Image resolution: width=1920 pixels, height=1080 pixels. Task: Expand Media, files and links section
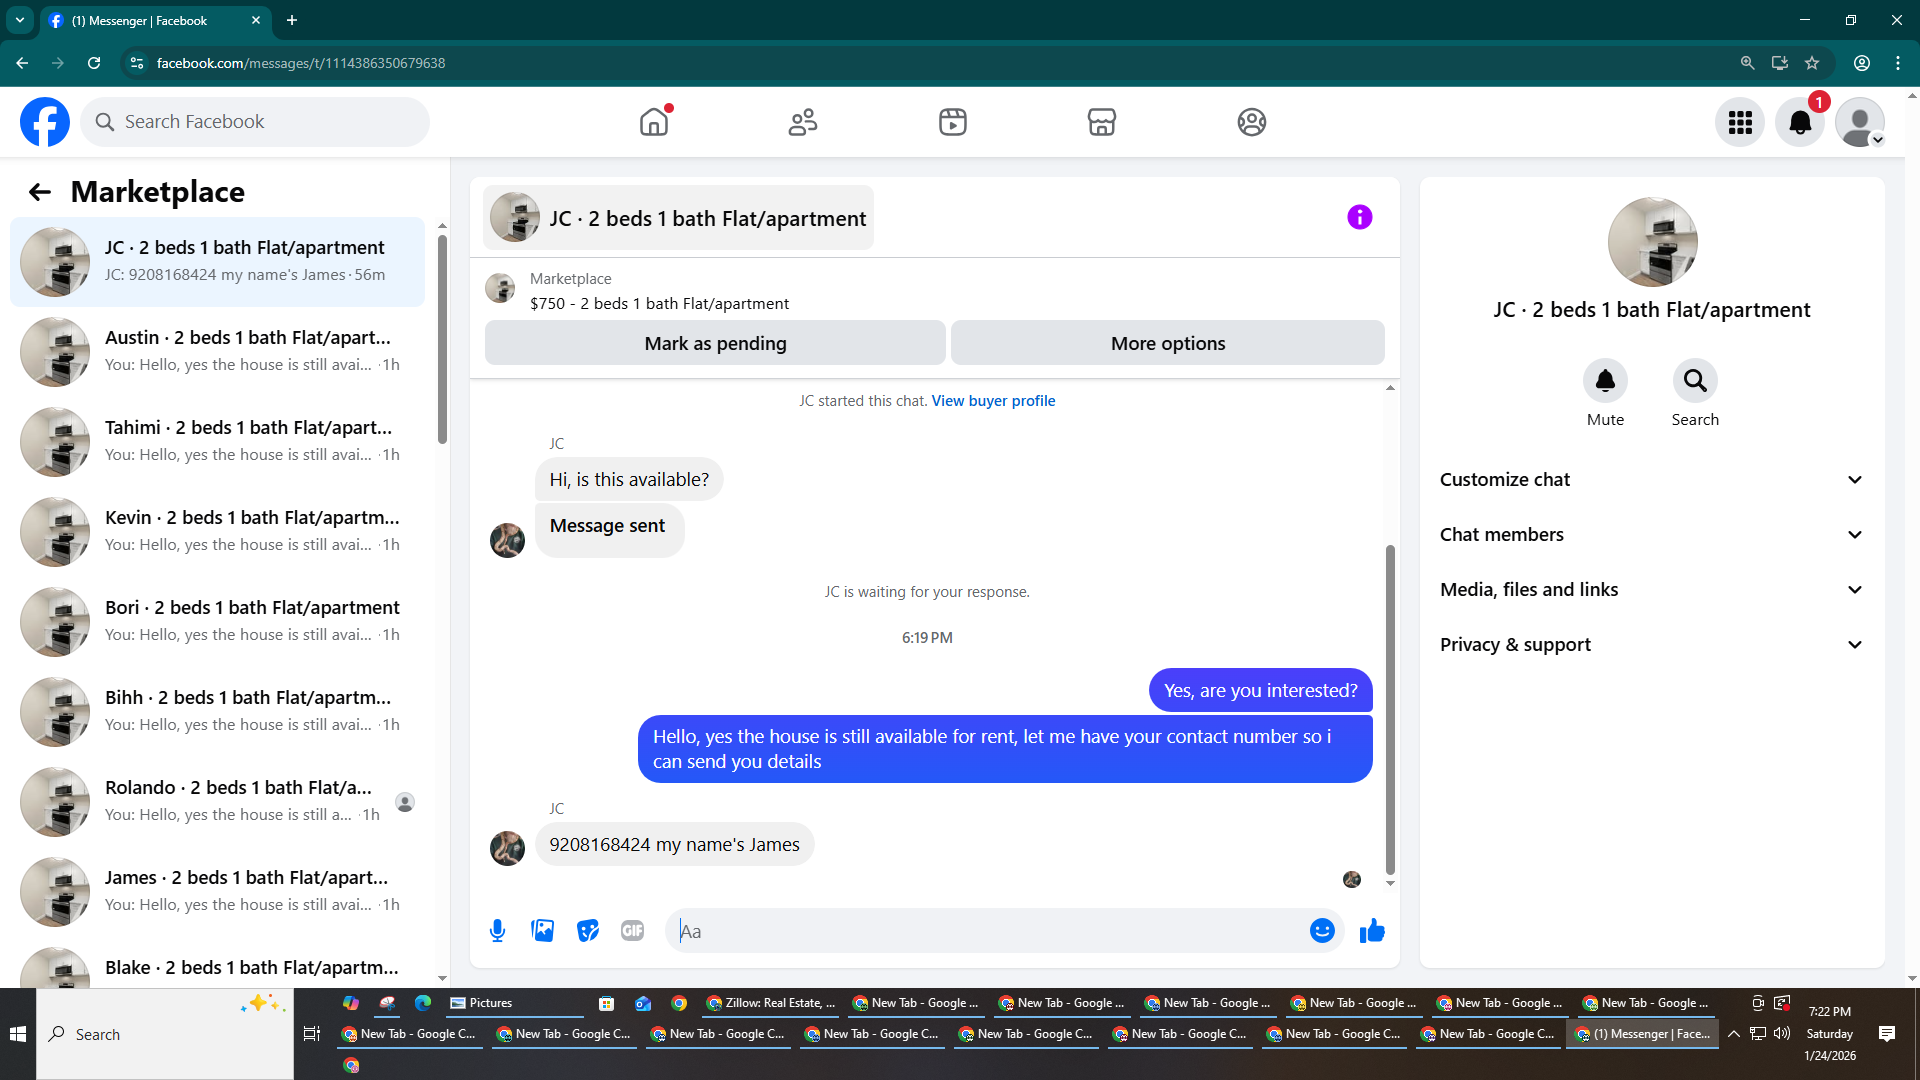[1652, 590]
